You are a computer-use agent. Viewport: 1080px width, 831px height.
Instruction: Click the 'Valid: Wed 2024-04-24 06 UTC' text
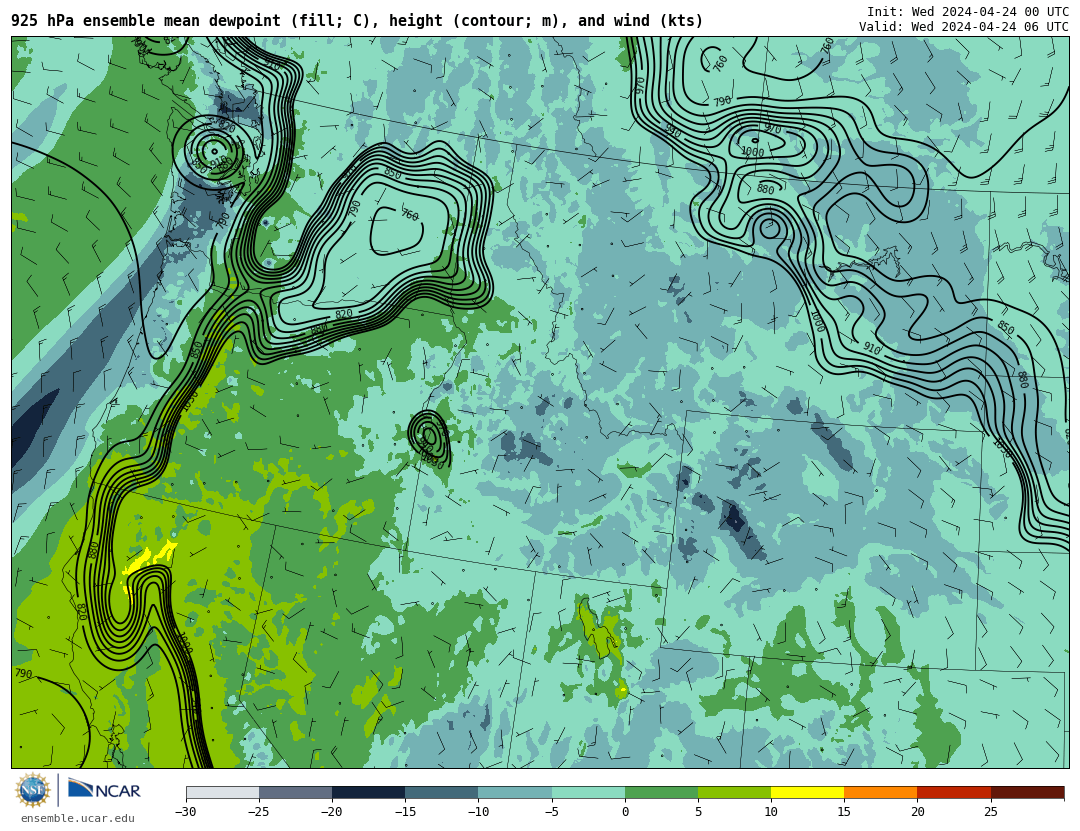click(x=964, y=27)
